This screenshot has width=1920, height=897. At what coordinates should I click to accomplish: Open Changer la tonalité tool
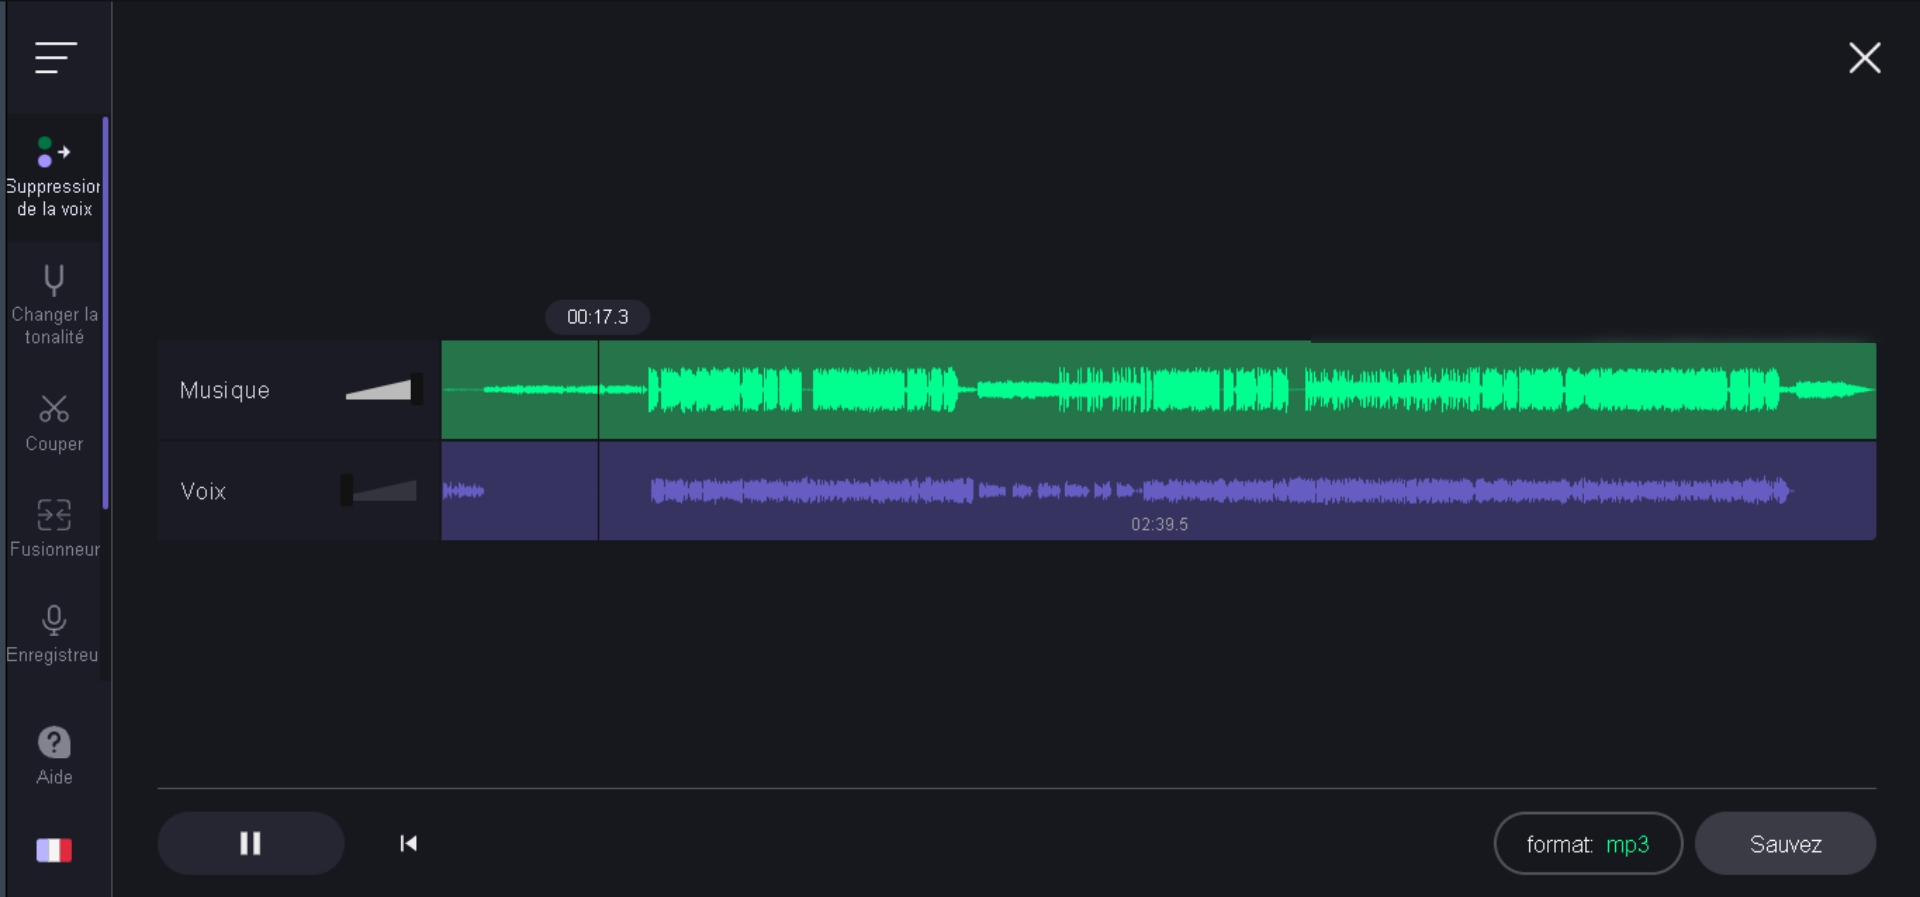pos(54,305)
